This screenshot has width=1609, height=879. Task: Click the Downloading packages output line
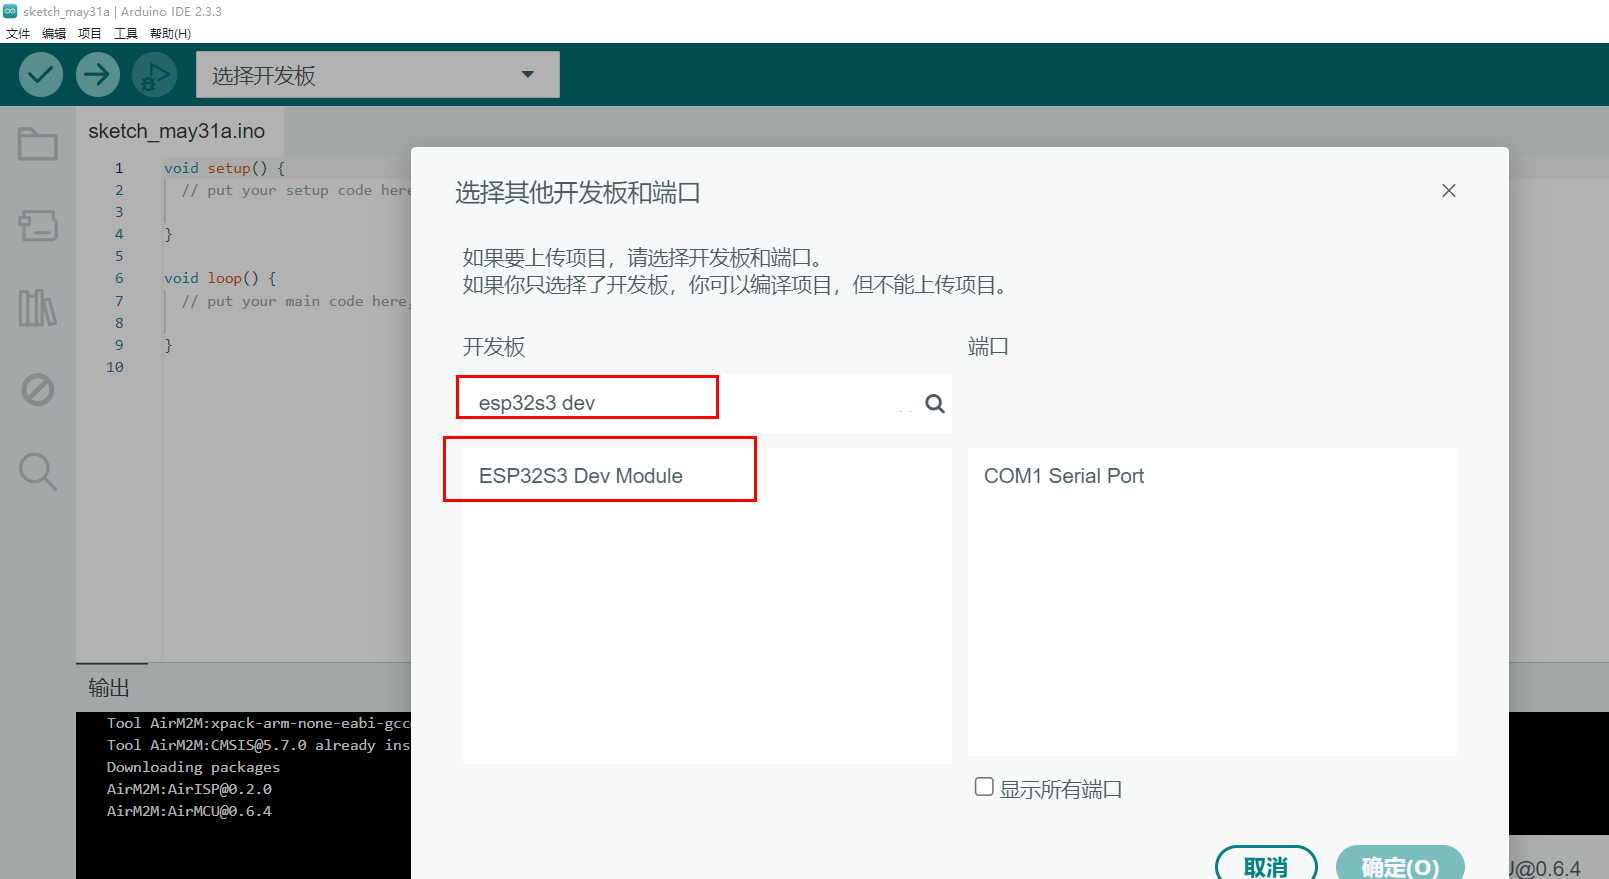point(193,767)
